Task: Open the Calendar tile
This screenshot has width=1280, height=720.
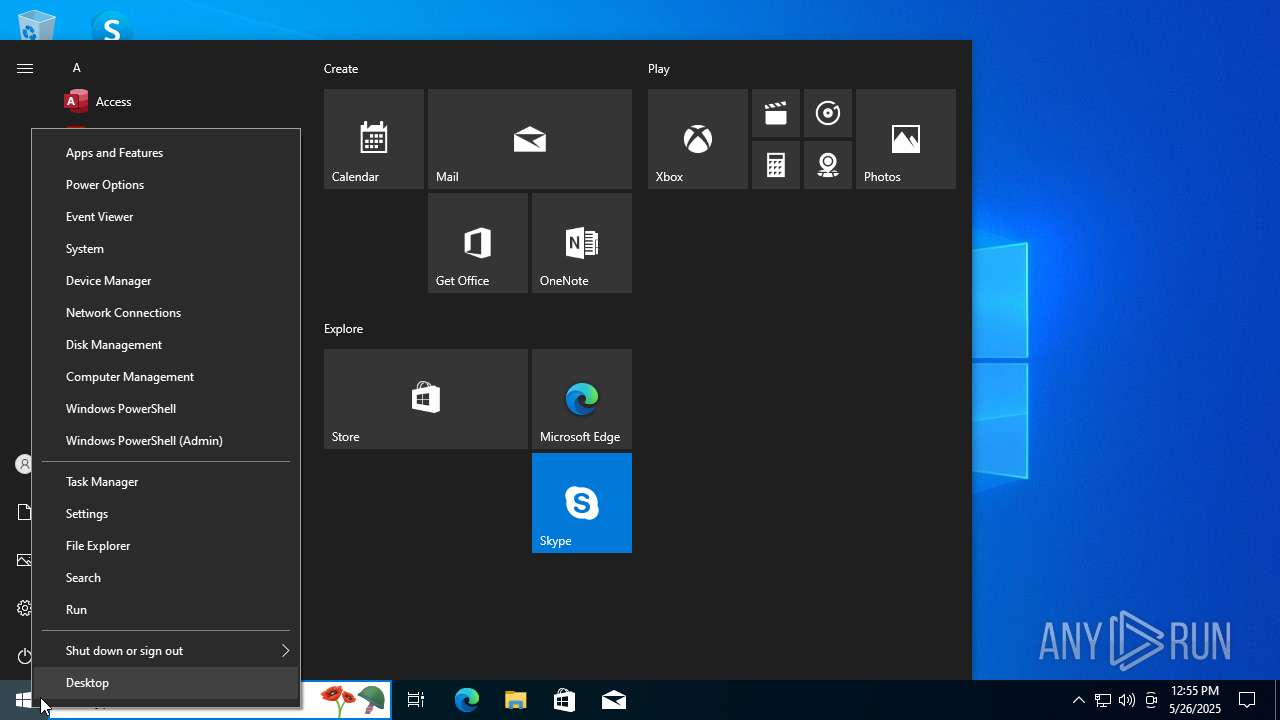Action: point(374,139)
